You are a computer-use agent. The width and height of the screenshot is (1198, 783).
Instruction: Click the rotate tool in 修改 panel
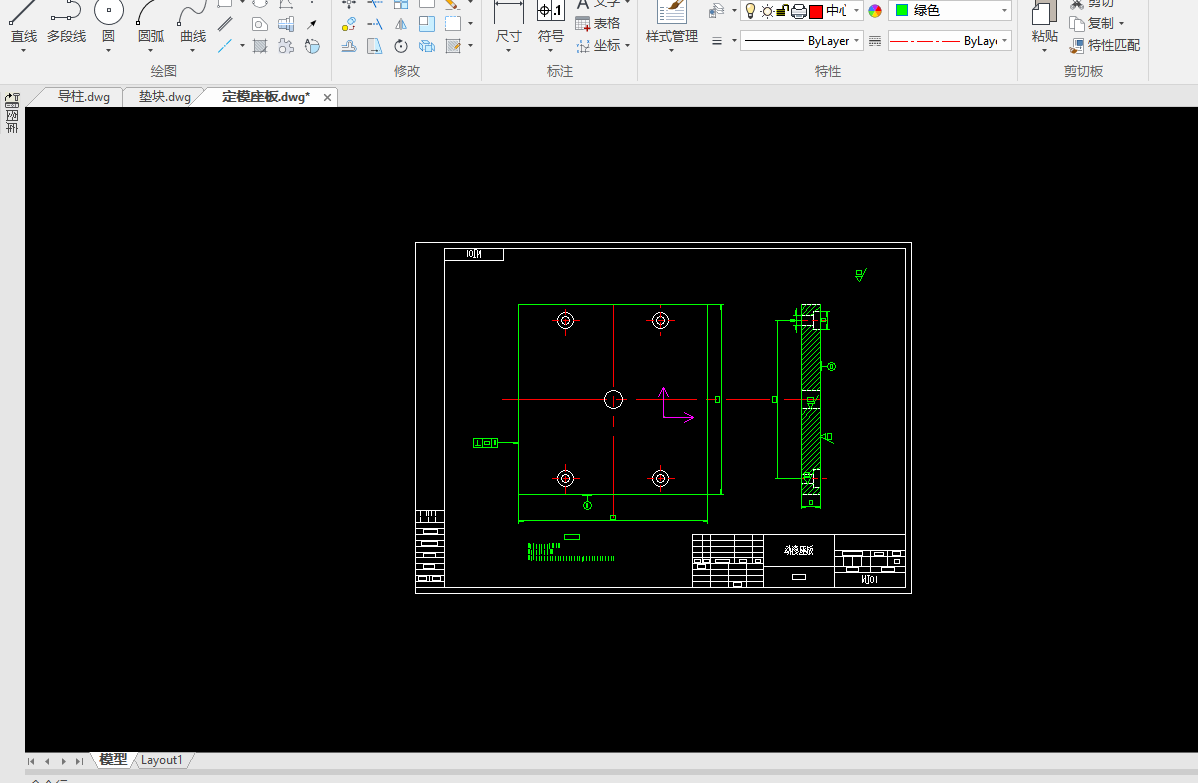coord(401,46)
